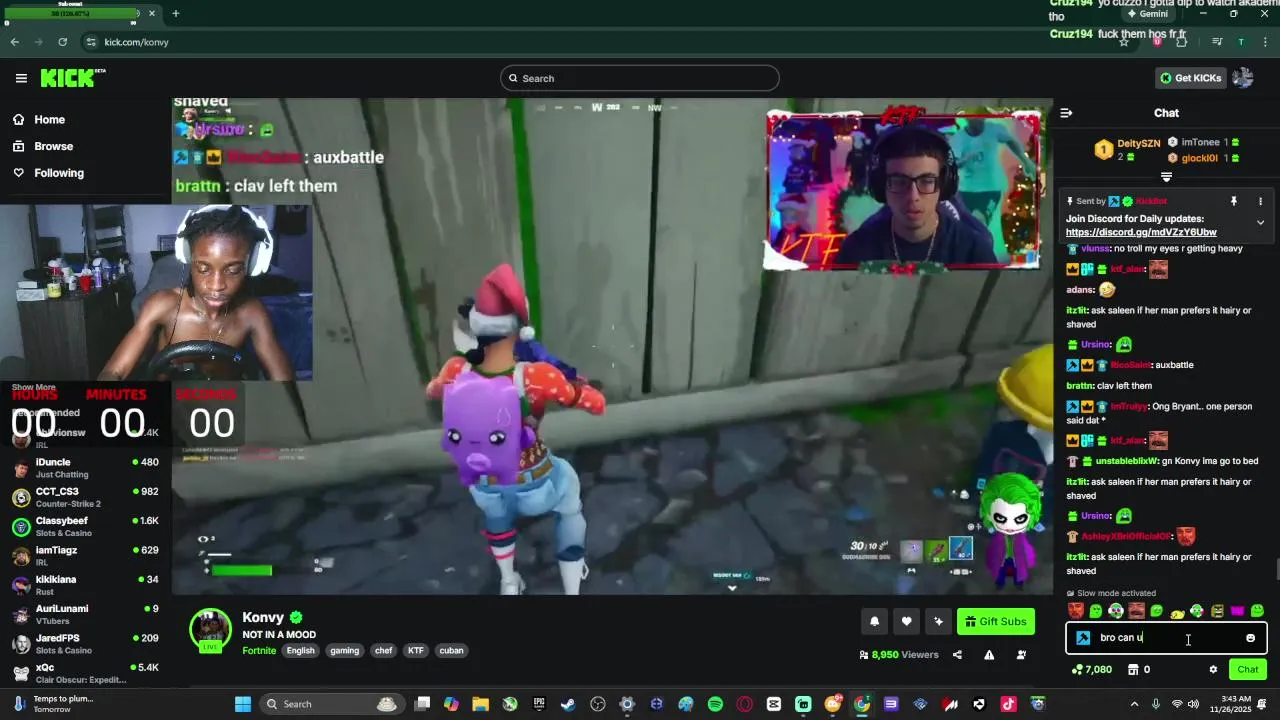1280x720 pixels.
Task: Click the shop icon showing 0
Action: pos(1138,670)
